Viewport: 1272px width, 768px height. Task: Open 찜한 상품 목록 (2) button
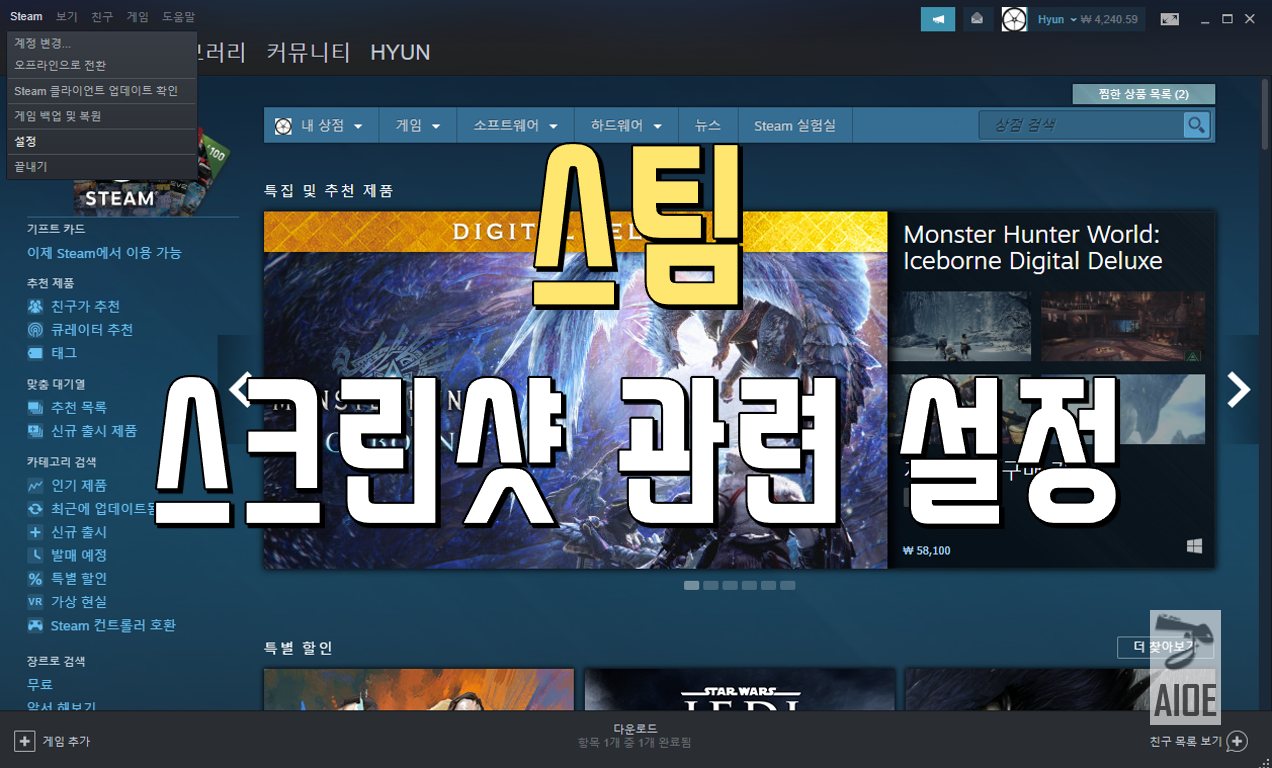pos(1143,94)
